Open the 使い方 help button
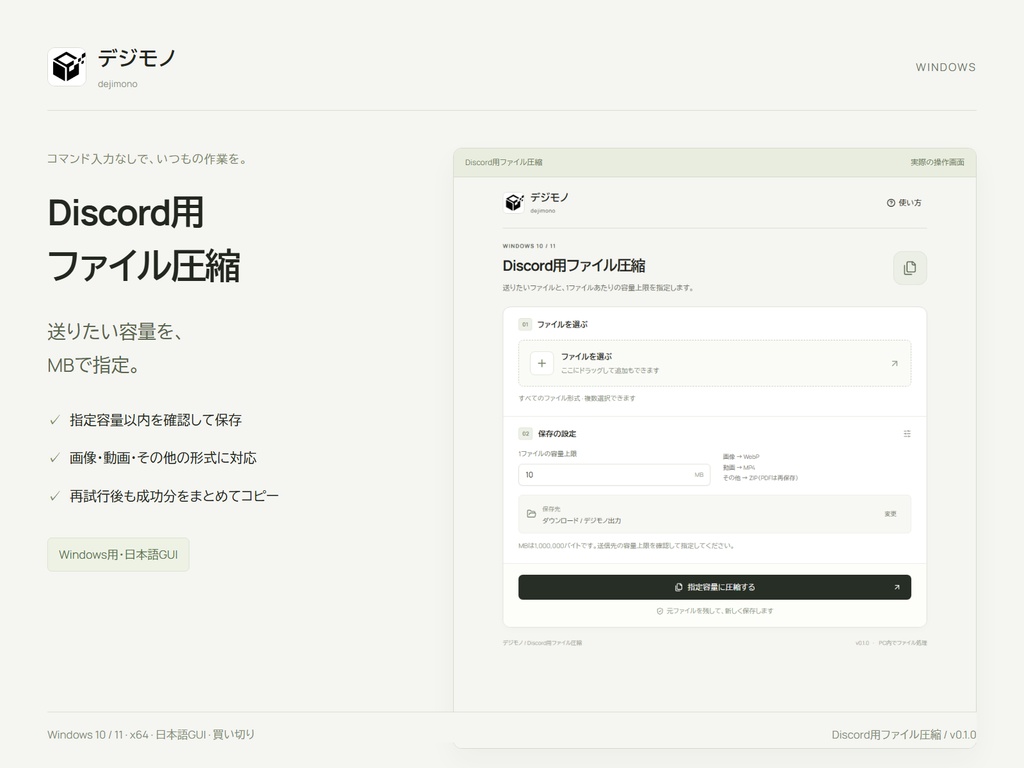1024x768 pixels. tap(904, 203)
